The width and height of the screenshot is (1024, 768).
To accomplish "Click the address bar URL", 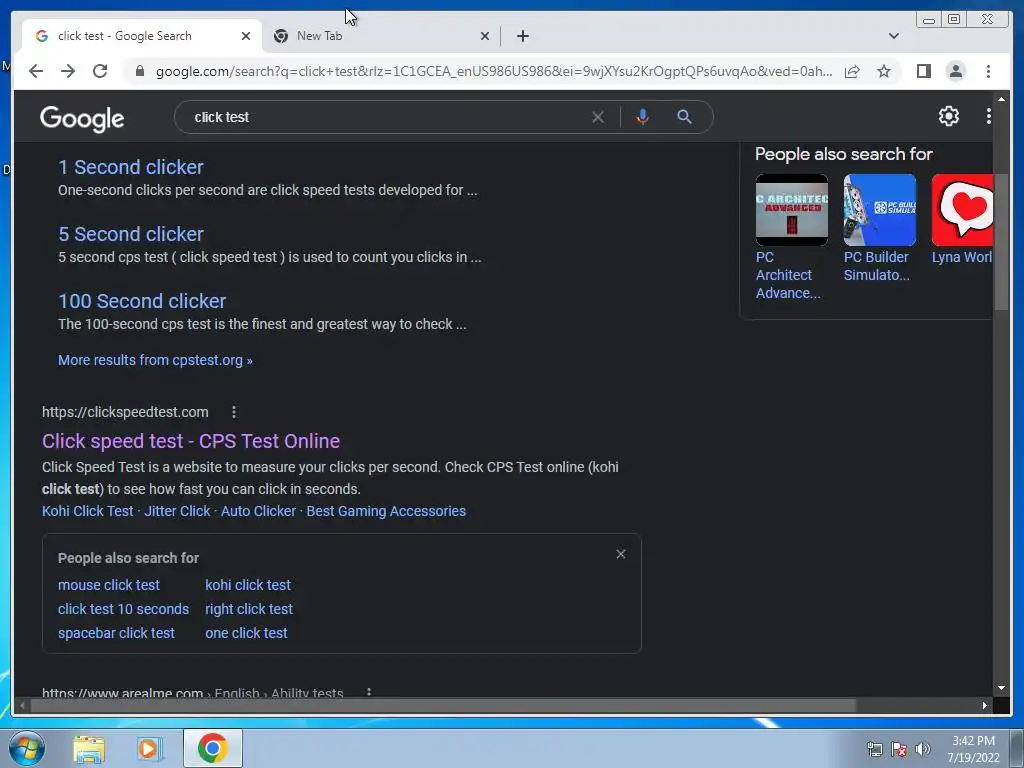I will 494,71.
